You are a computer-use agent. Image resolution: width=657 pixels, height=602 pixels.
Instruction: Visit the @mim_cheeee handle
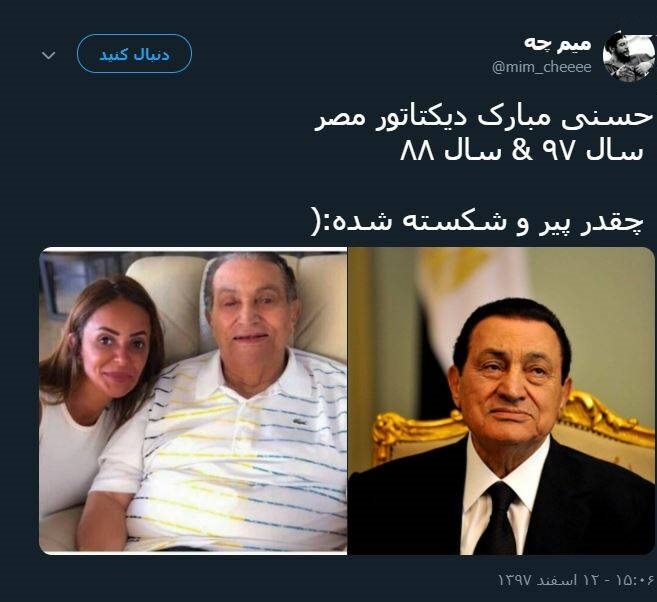(542, 67)
